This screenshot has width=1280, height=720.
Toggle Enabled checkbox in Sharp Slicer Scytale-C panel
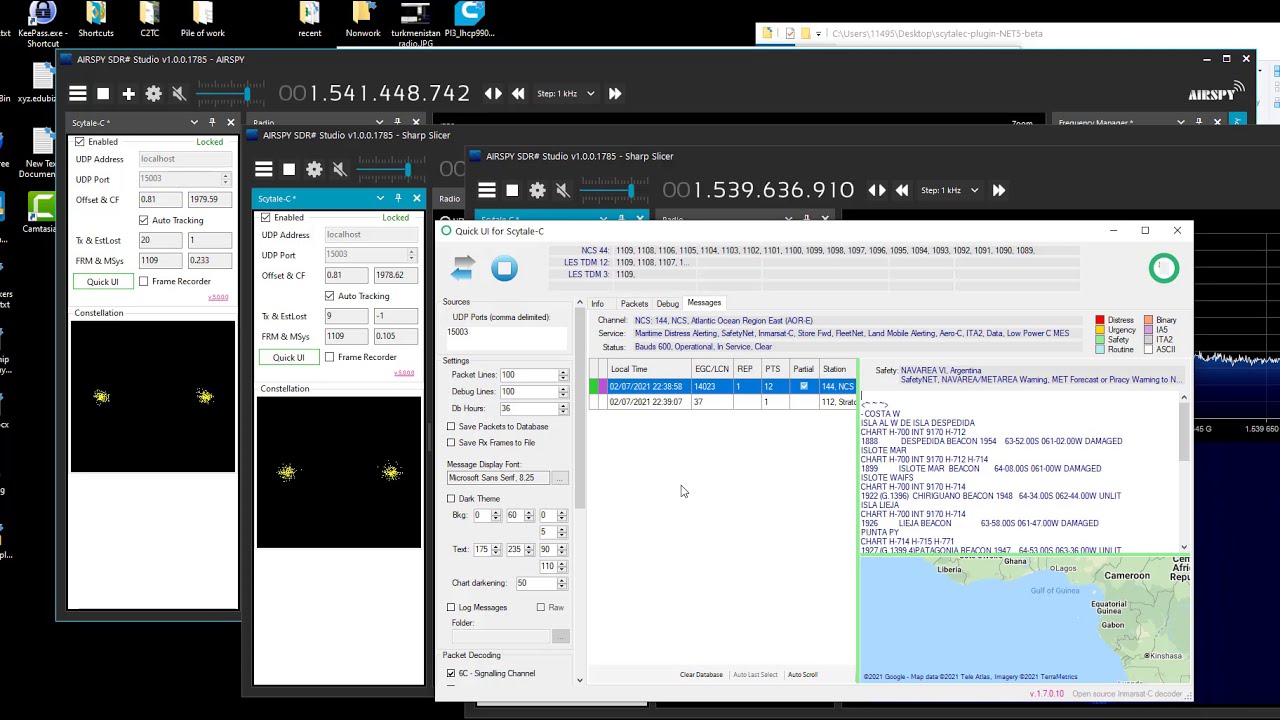(265, 218)
